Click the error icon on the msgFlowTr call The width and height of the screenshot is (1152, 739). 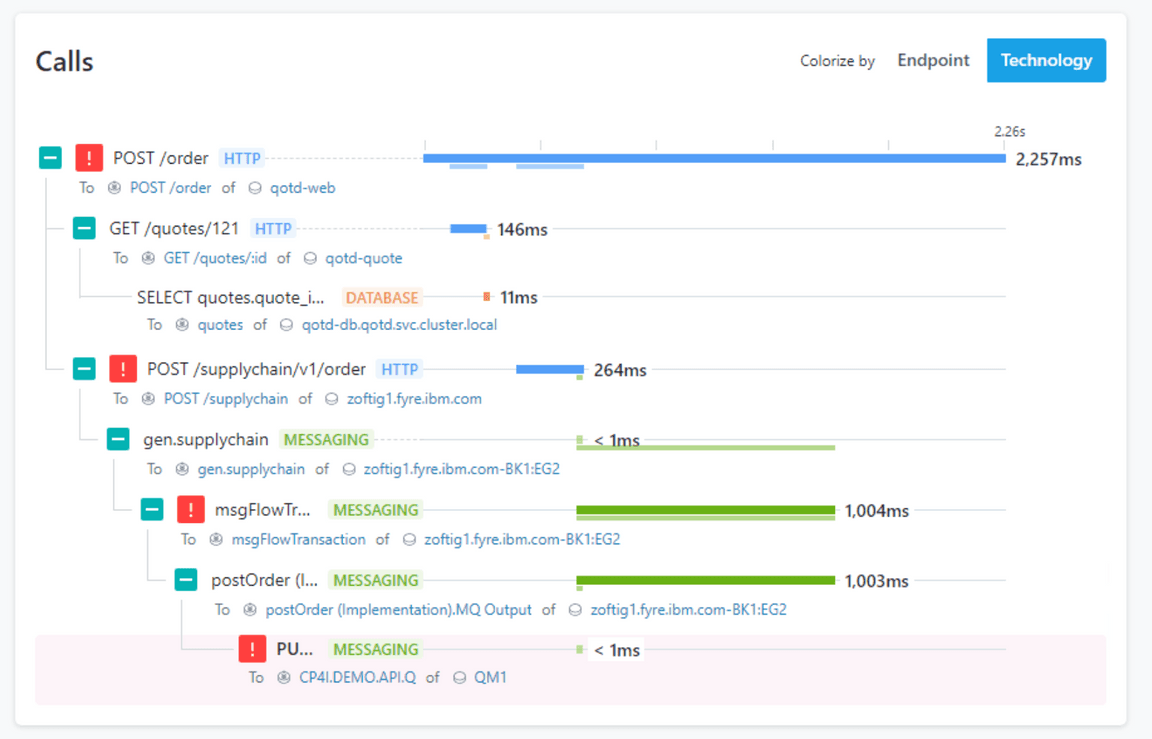pyautogui.click(x=190, y=509)
